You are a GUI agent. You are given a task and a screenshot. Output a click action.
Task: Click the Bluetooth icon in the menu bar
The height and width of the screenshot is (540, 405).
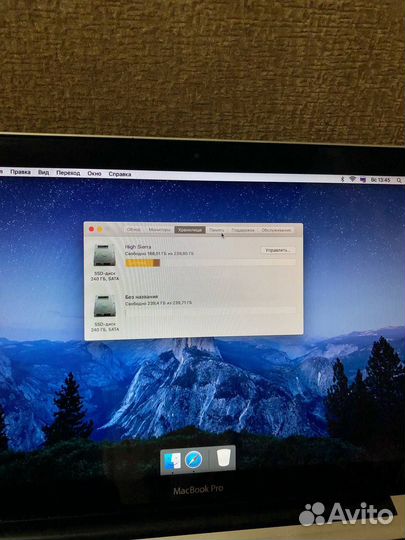coord(342,179)
